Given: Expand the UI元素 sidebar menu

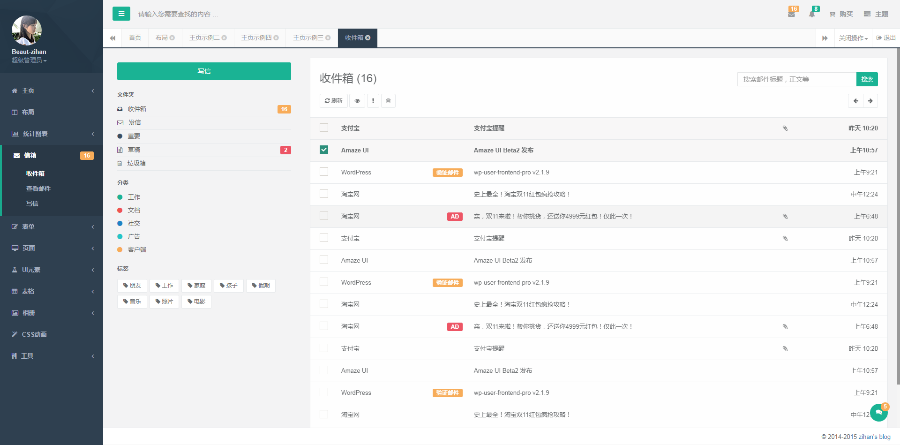Looking at the screenshot, I should (52, 269).
